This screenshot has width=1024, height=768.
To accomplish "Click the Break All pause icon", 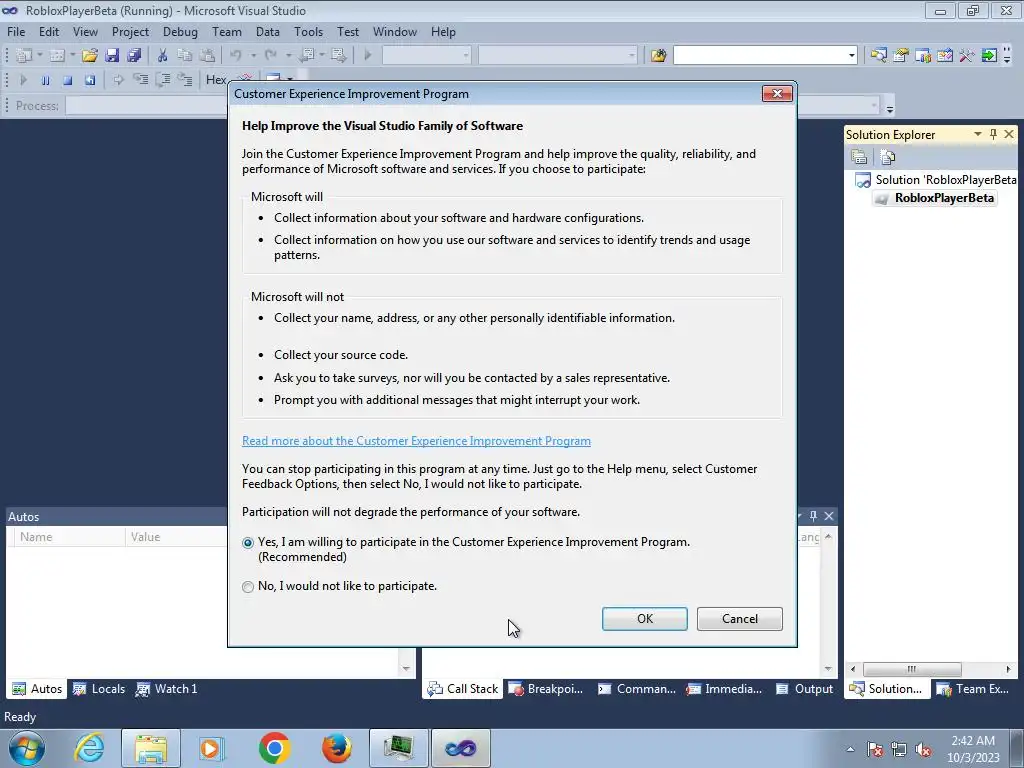I will [x=45, y=80].
